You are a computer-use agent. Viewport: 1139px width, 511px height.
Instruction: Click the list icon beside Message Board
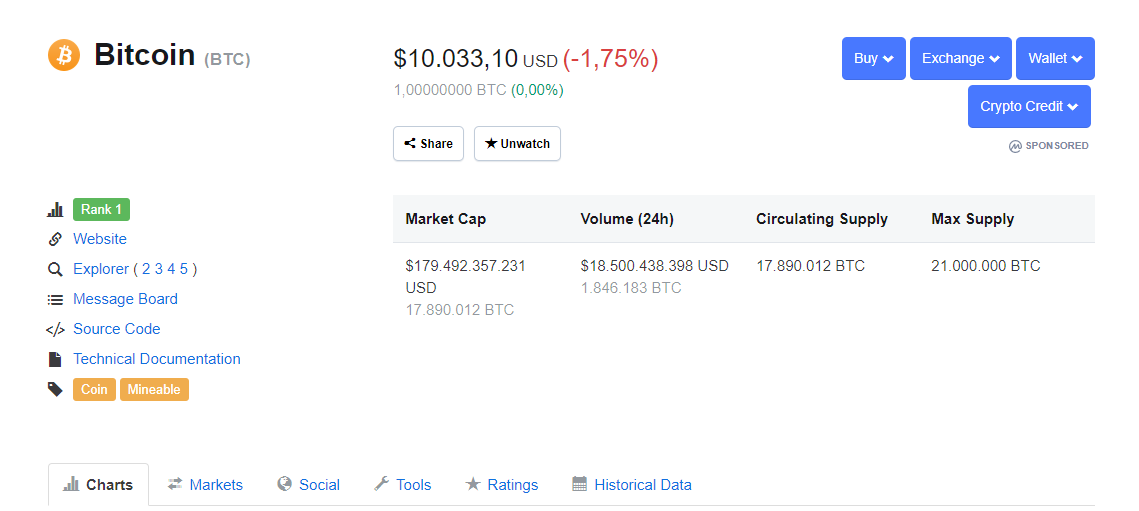click(x=55, y=299)
